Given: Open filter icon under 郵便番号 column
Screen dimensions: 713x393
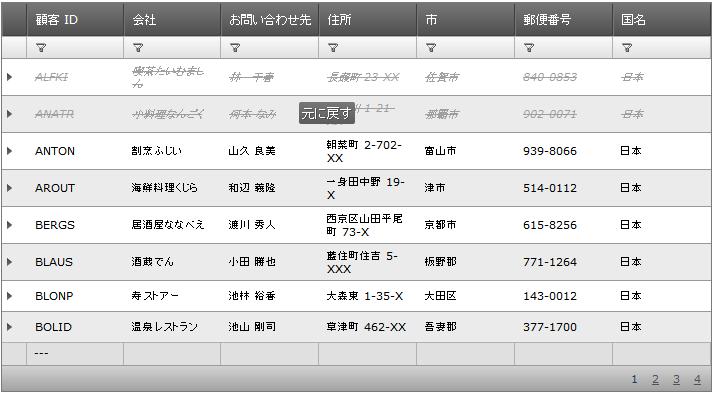Looking at the screenshot, I should (x=529, y=47).
